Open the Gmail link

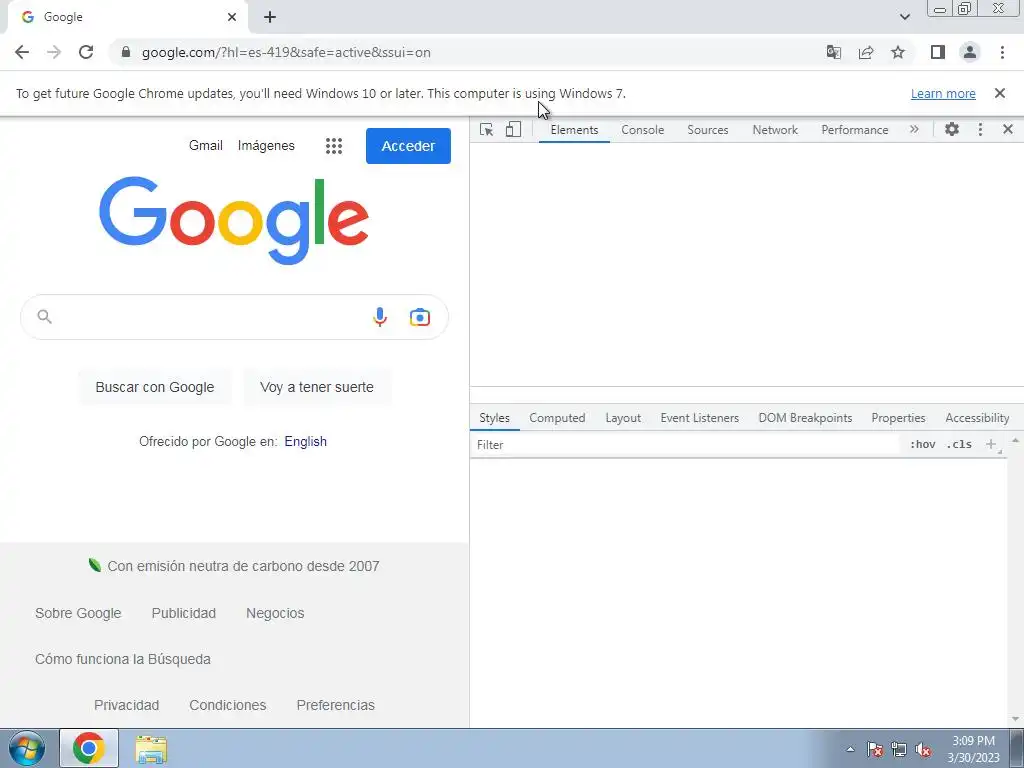tap(206, 146)
